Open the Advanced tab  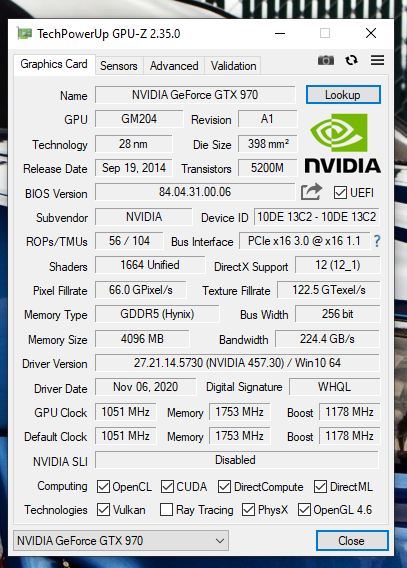click(x=174, y=66)
